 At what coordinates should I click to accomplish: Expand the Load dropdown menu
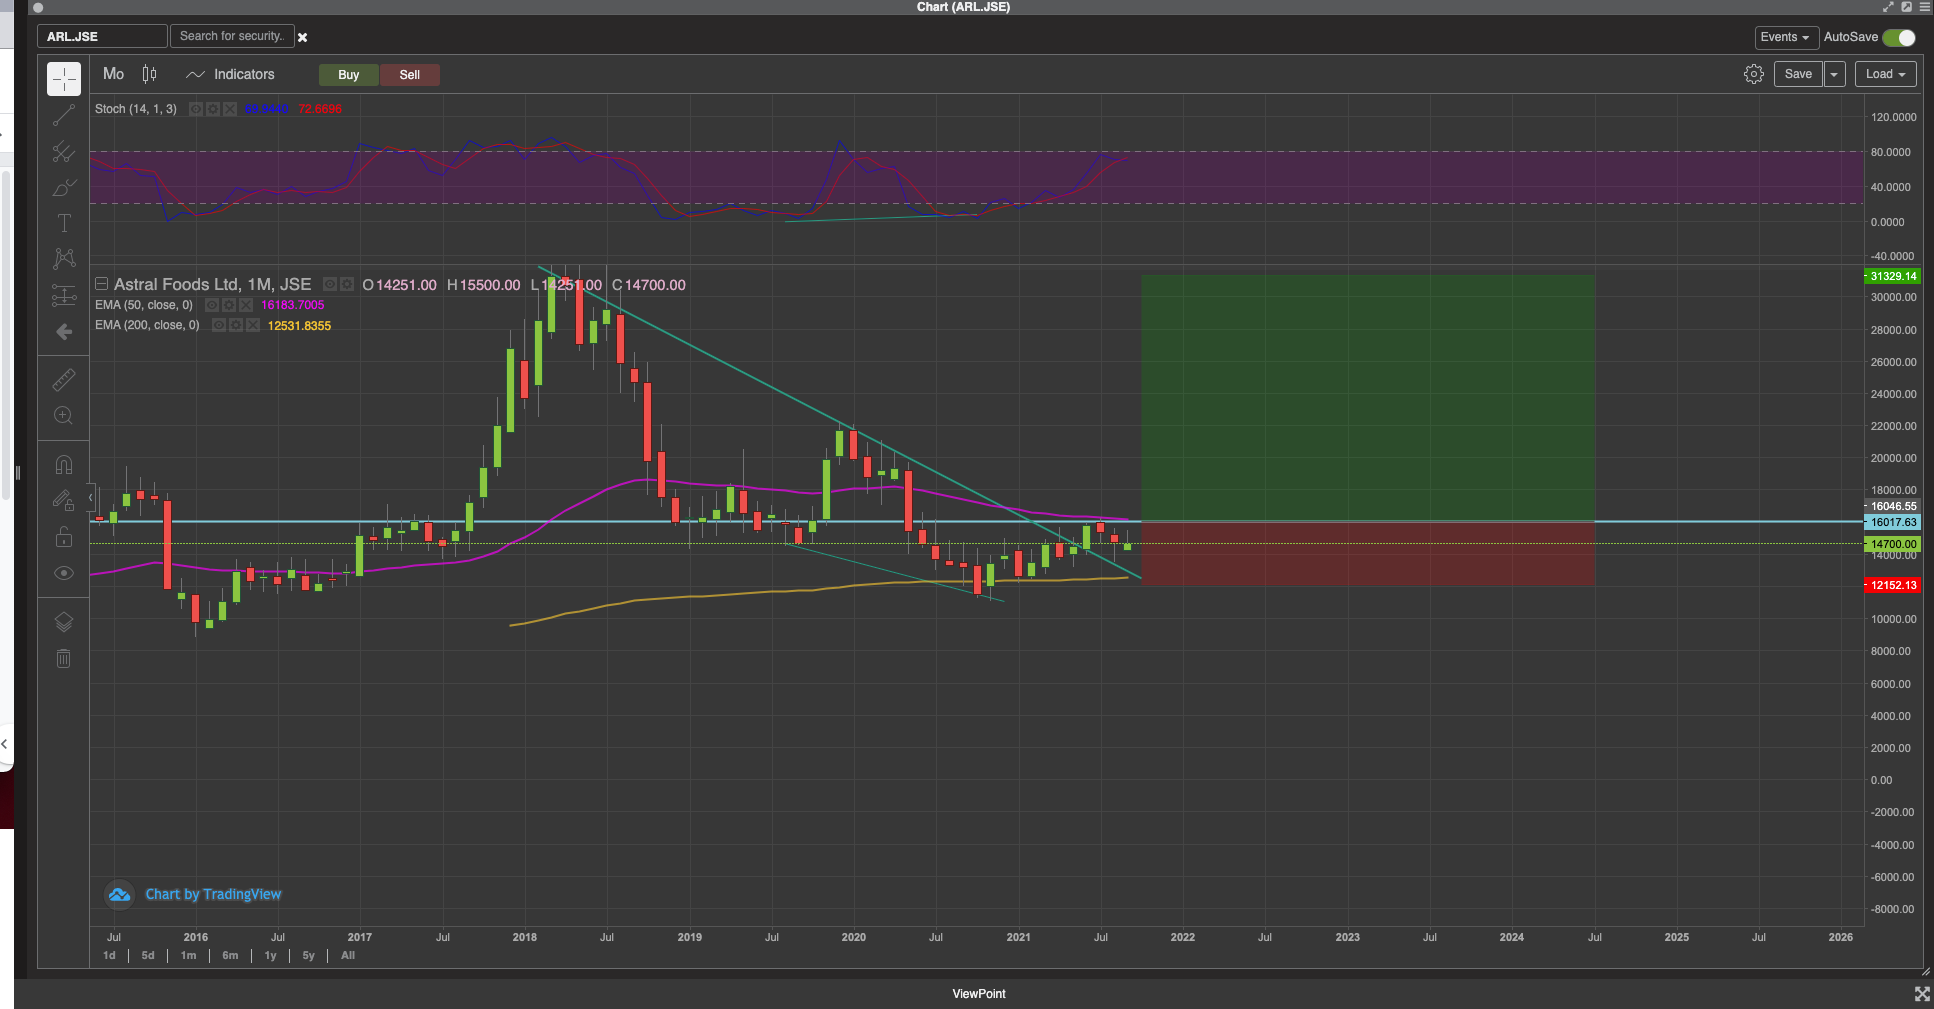tap(1885, 74)
